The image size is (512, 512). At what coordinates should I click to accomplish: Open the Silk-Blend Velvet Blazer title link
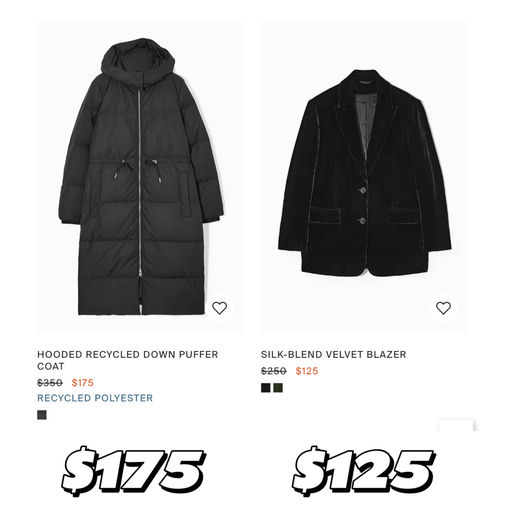pos(333,354)
